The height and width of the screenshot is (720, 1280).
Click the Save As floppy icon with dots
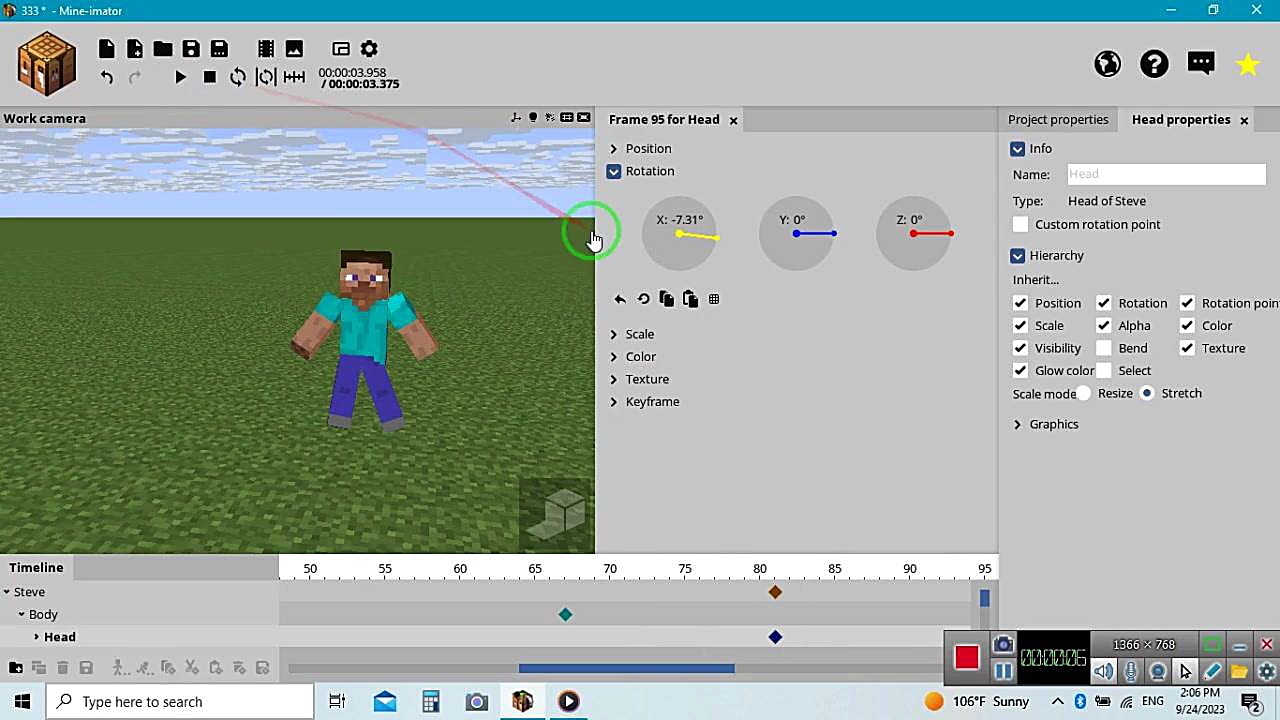(x=219, y=49)
